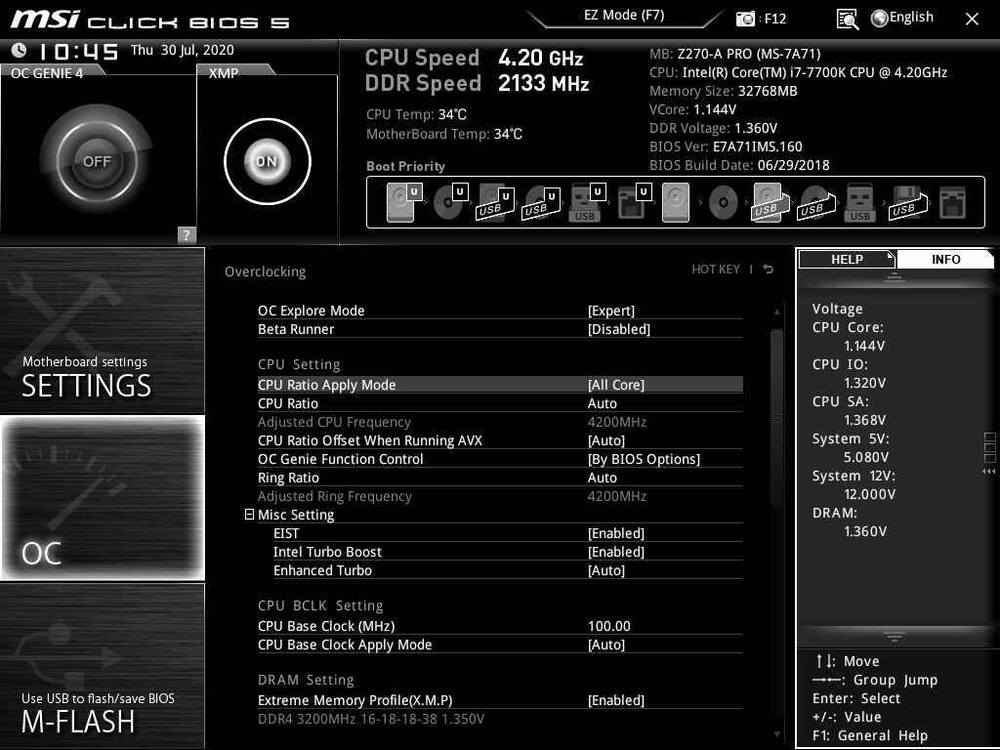Click the OC GENIE 4 tab label
Image resolution: width=1000 pixels, height=750 pixels.
click(x=47, y=73)
